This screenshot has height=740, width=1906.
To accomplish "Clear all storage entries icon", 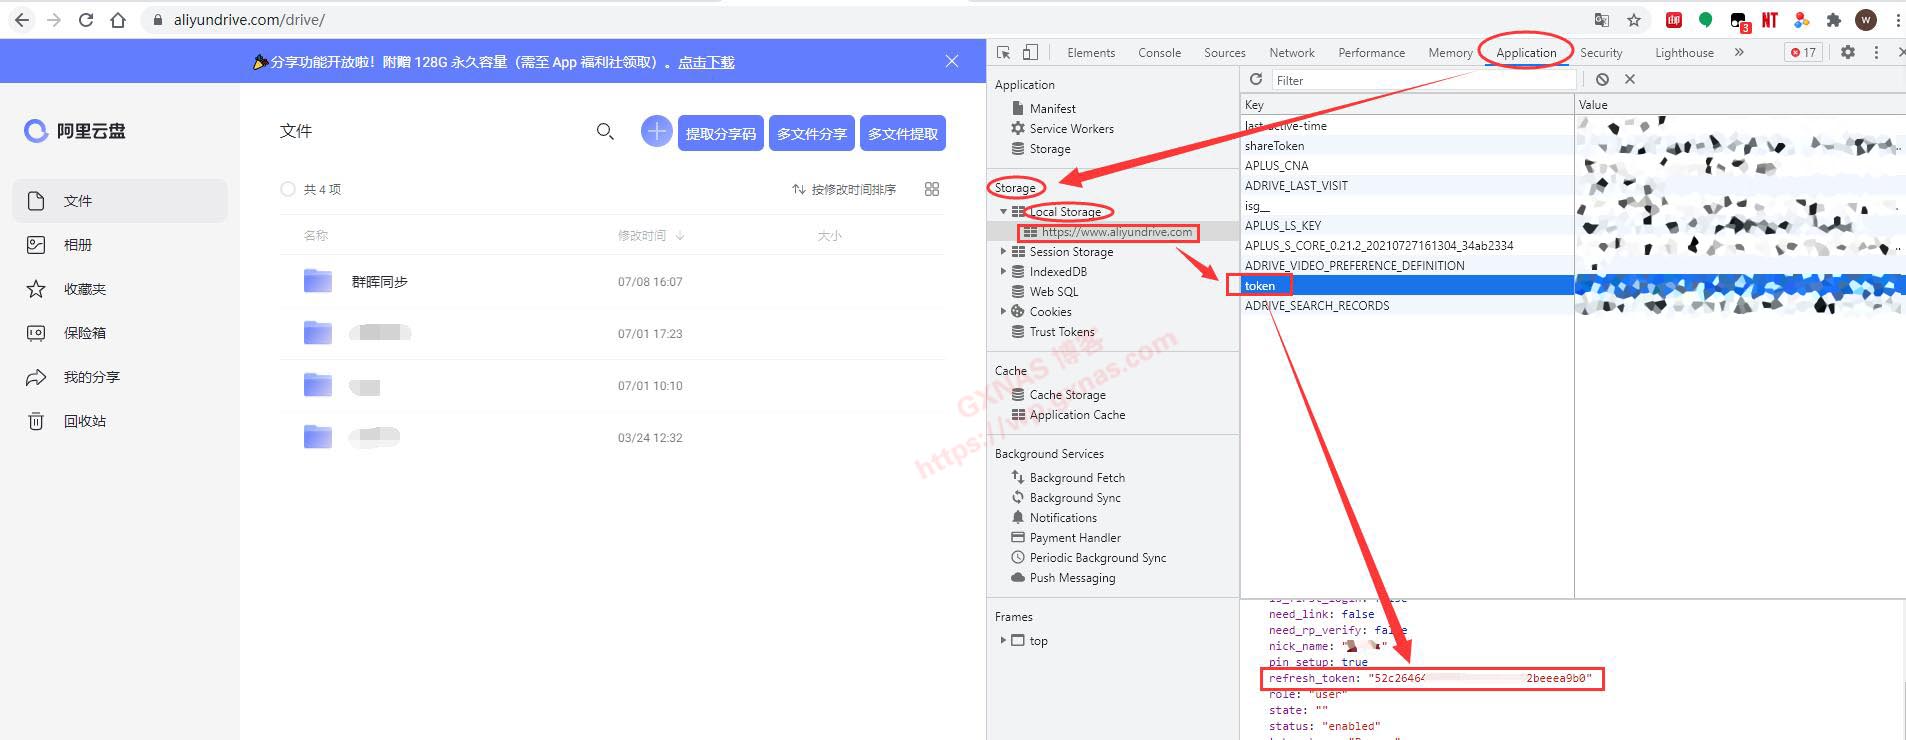I will (x=1602, y=79).
